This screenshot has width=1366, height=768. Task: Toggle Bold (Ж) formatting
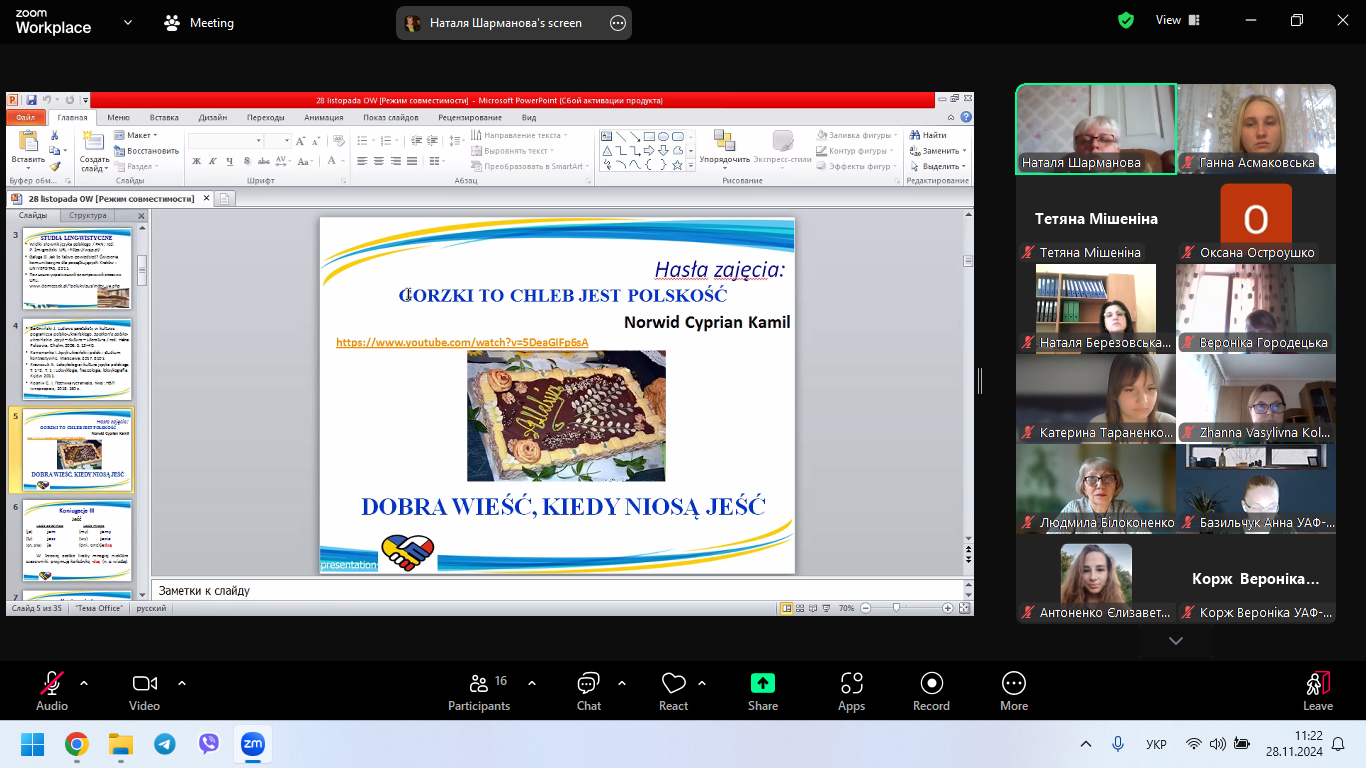[x=197, y=161]
